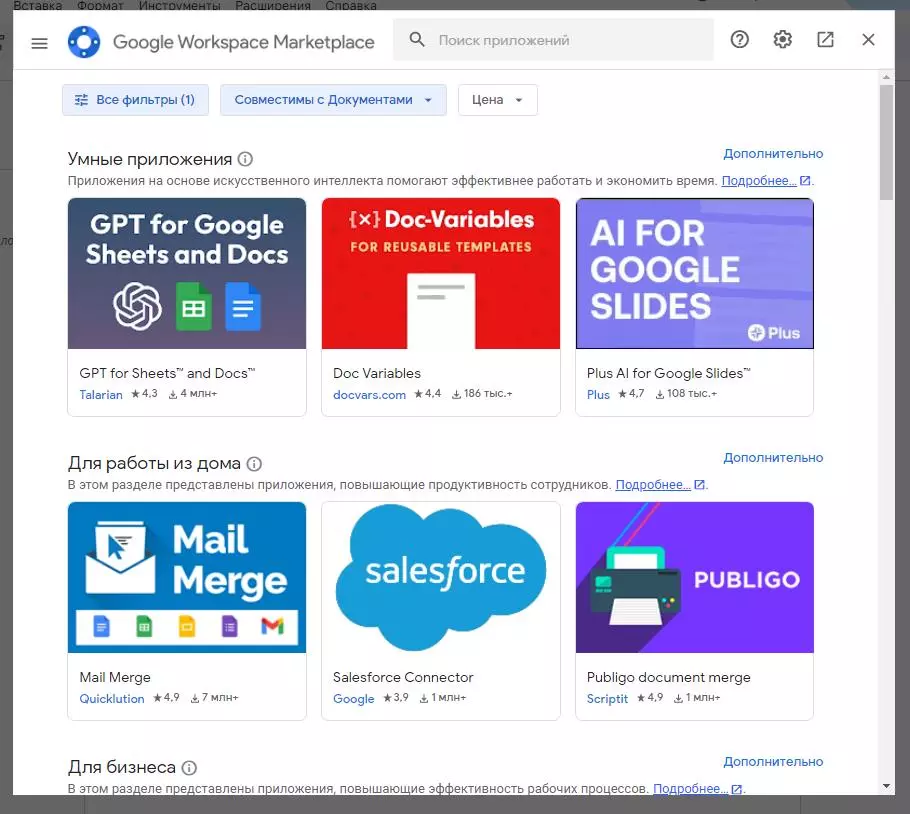Open the Цена dropdown
910x814 pixels.
[x=497, y=100]
